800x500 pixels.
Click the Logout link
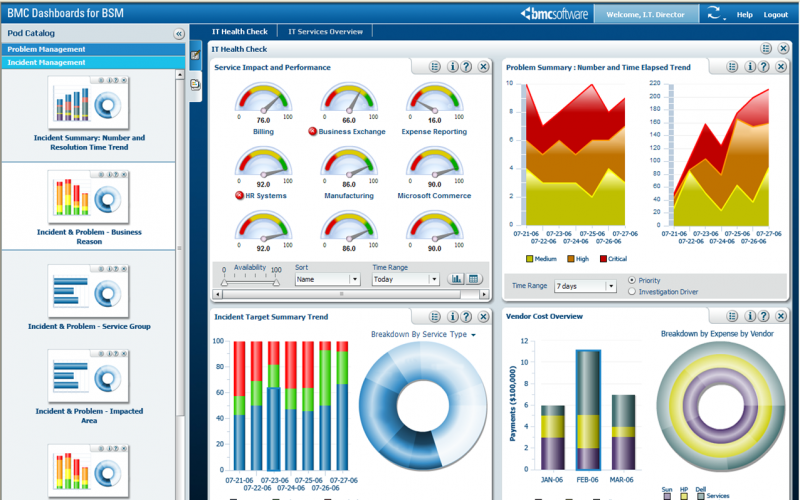[x=776, y=14]
